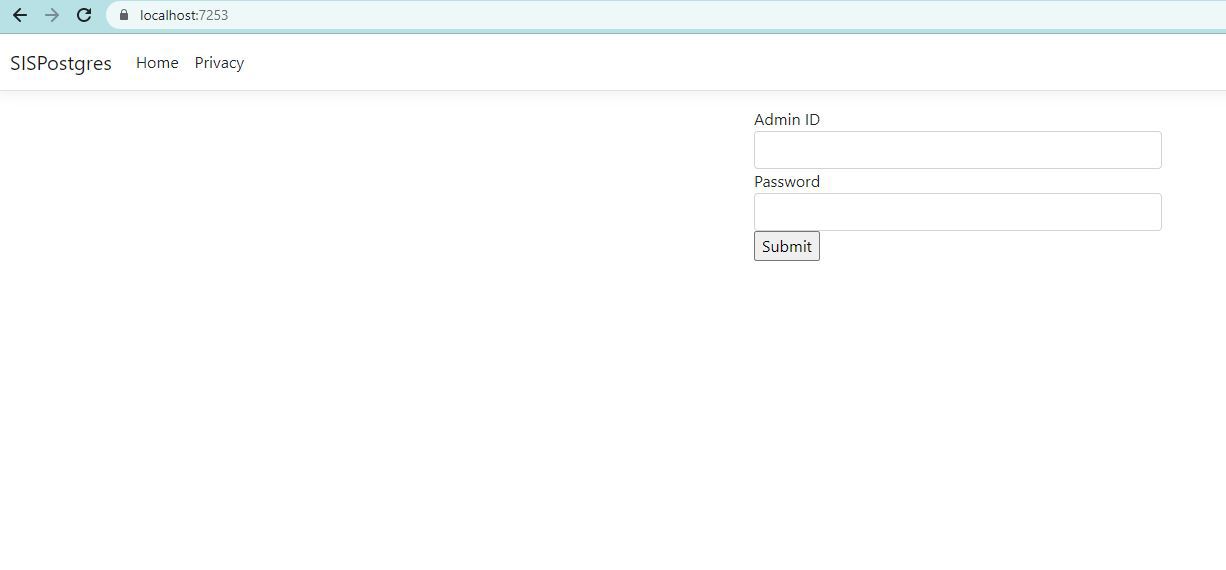Open the Privacy nav link
The height and width of the screenshot is (570, 1226).
coord(219,63)
